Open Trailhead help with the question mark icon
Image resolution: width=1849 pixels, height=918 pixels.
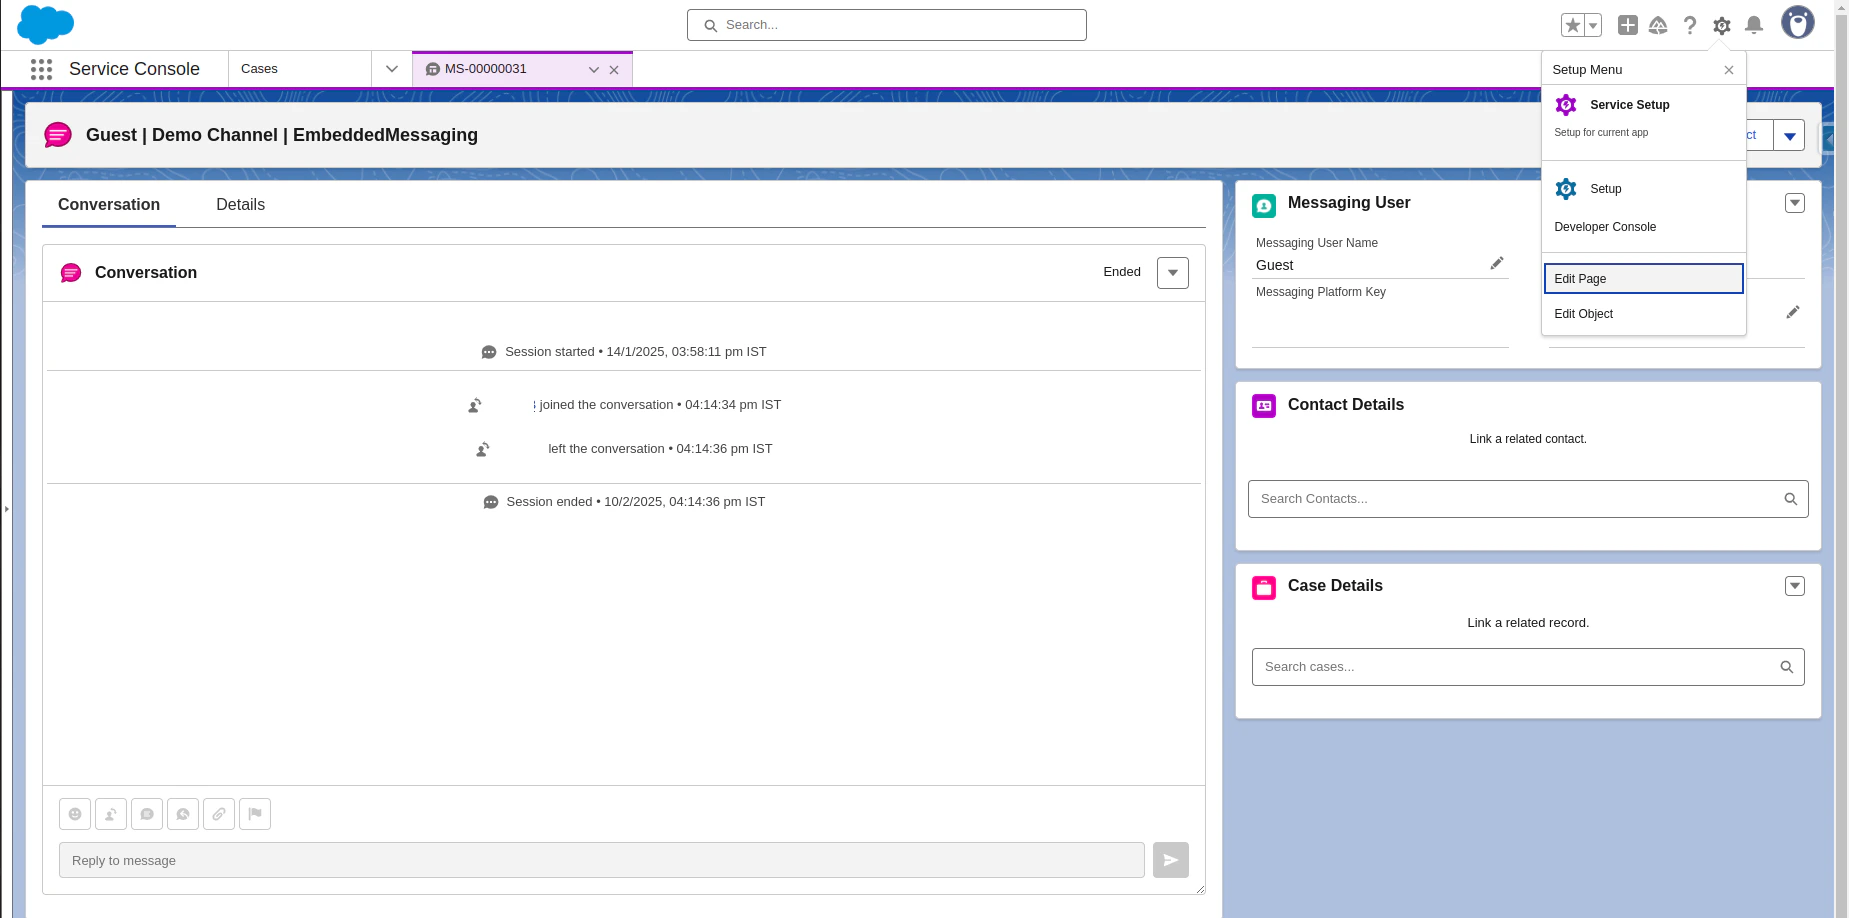tap(1690, 25)
